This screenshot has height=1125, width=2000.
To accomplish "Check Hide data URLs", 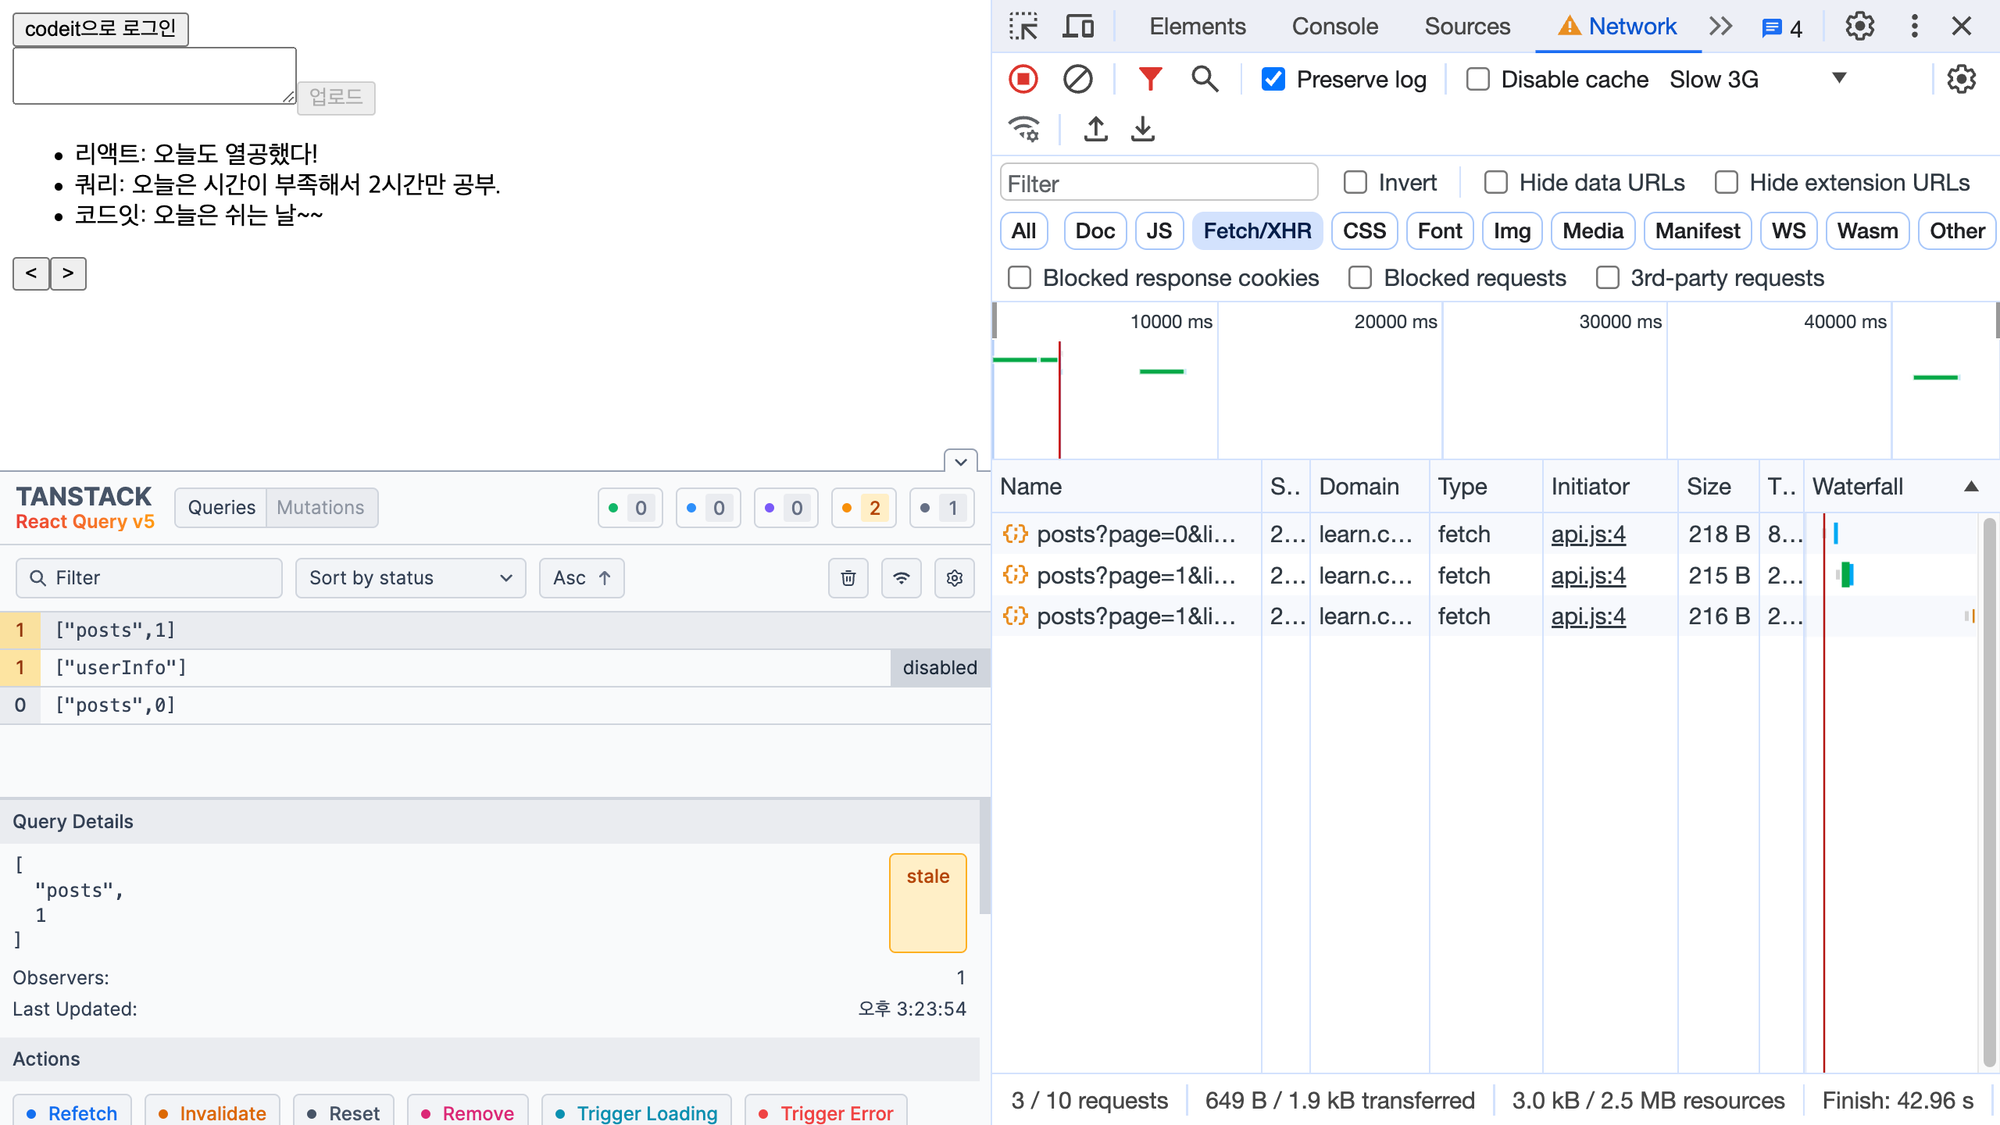I will 1496,183.
